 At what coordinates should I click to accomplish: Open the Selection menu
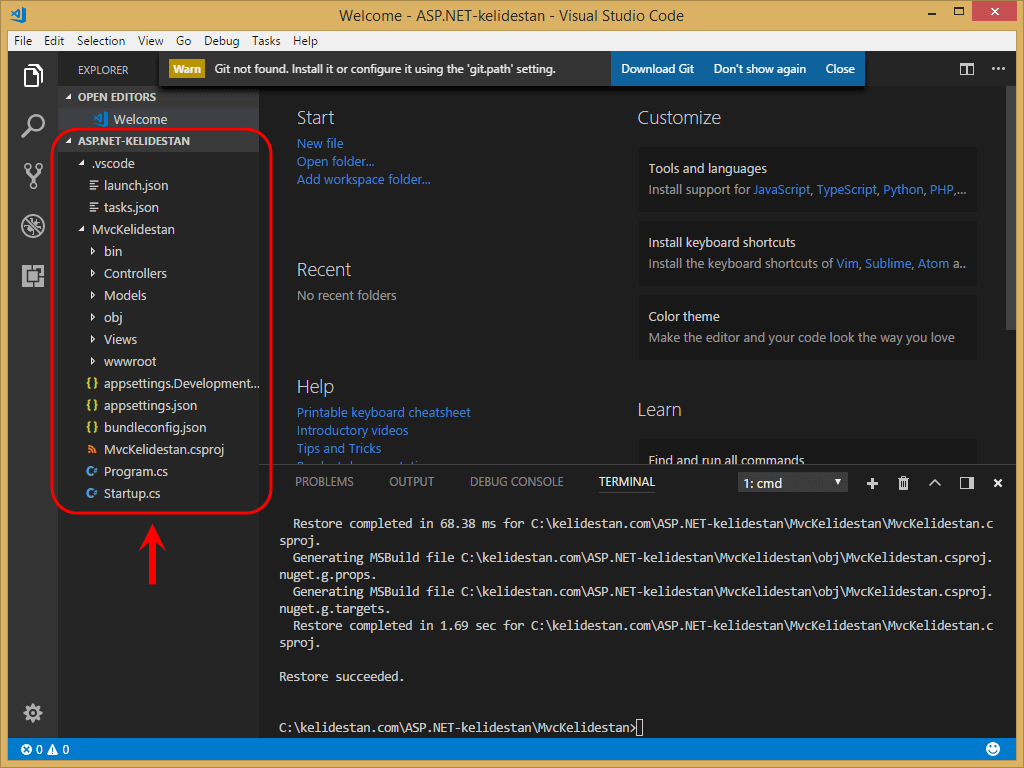point(101,40)
